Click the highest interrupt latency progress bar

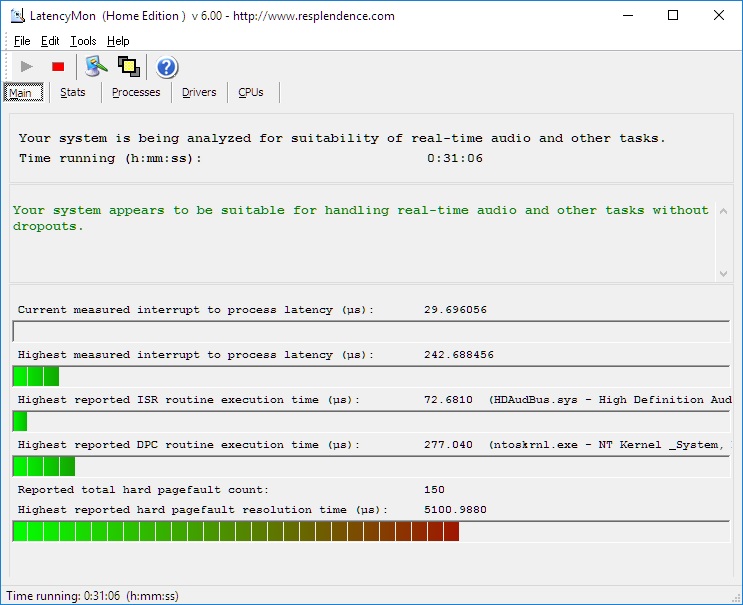pyautogui.click(x=371, y=376)
